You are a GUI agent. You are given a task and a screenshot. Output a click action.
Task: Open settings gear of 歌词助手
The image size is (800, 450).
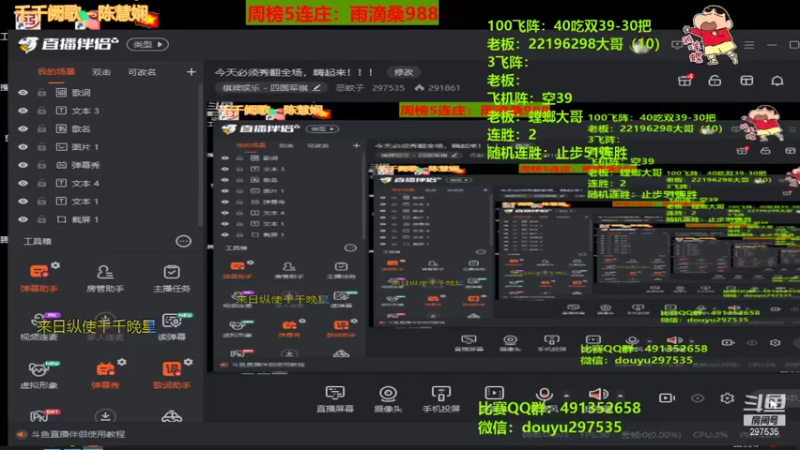[188, 362]
